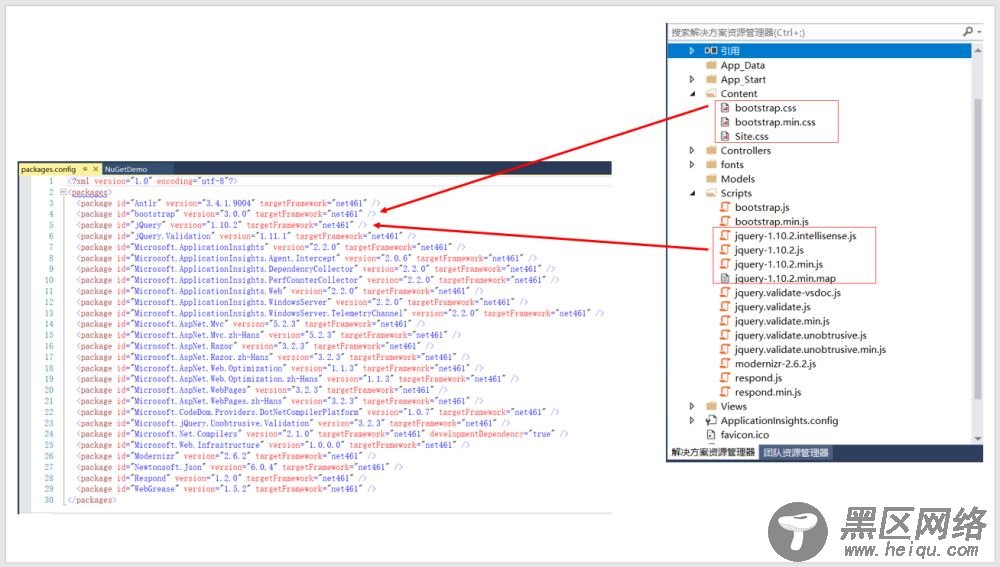Click the Respond package line

click(x=223, y=478)
